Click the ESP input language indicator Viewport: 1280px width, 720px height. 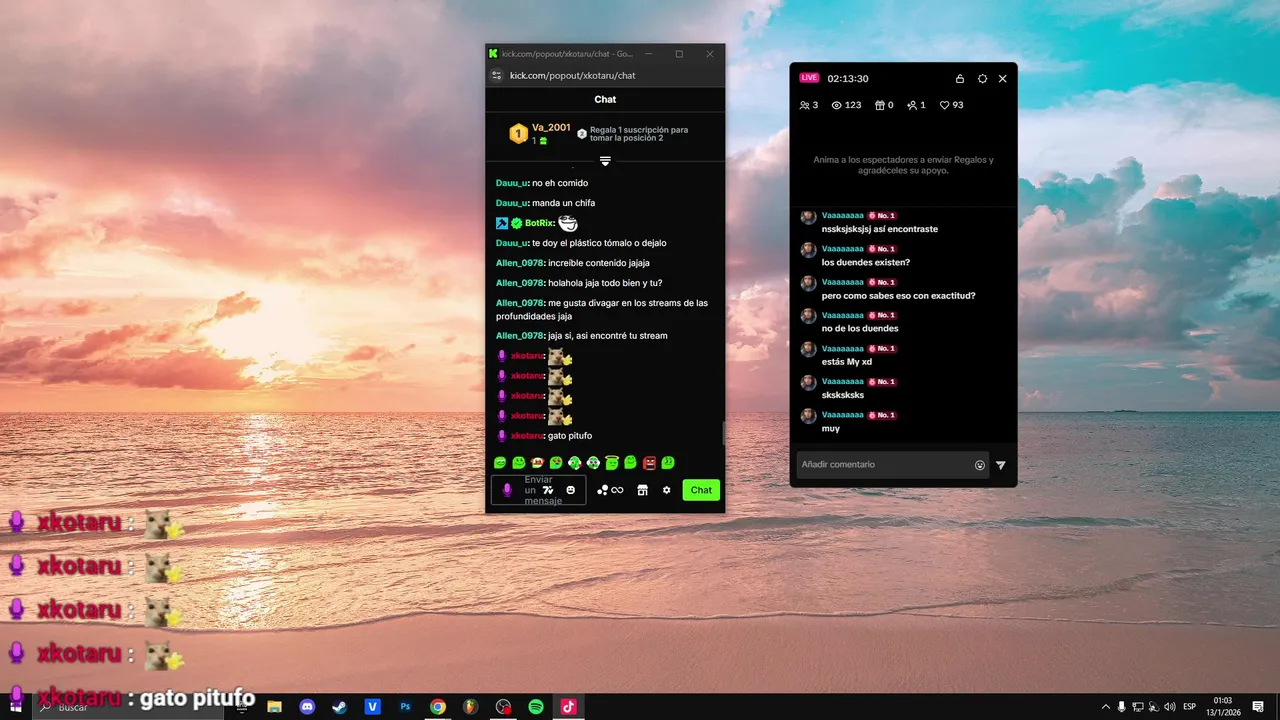(x=1190, y=707)
